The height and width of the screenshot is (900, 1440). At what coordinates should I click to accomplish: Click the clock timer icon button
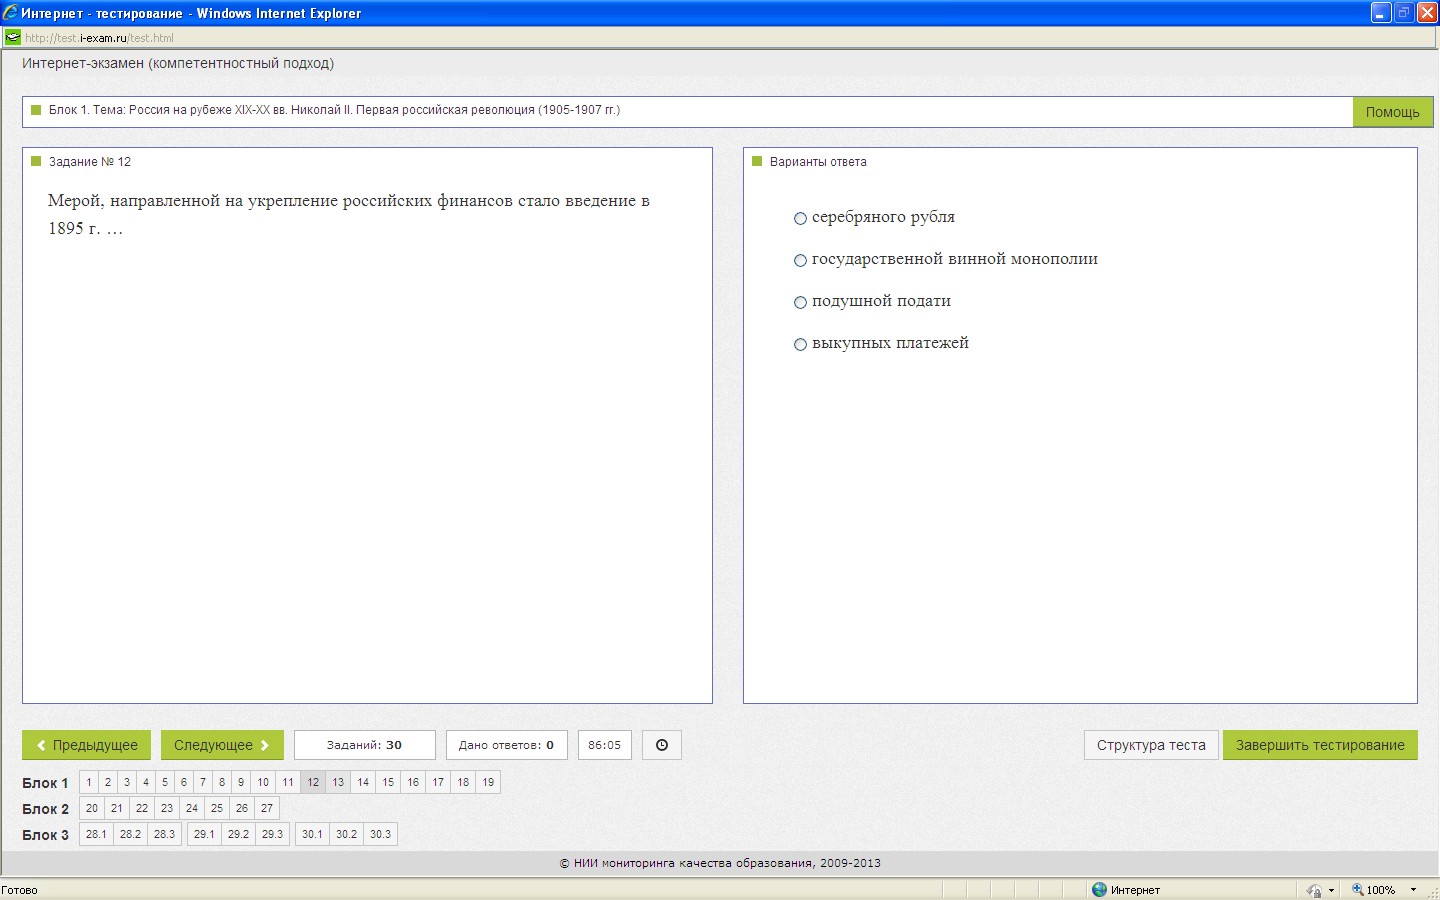click(661, 745)
